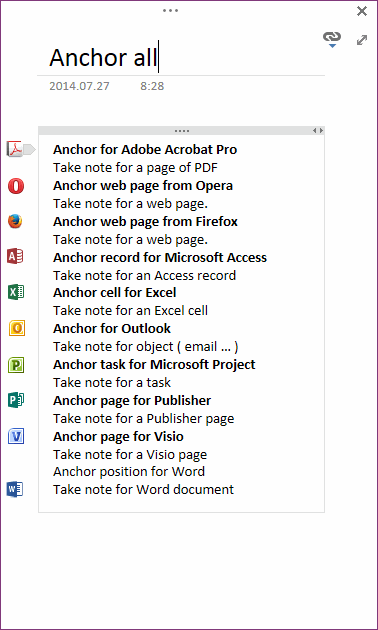Click the note container width arrows
Viewport: 378px width, 630px height.
318,131
